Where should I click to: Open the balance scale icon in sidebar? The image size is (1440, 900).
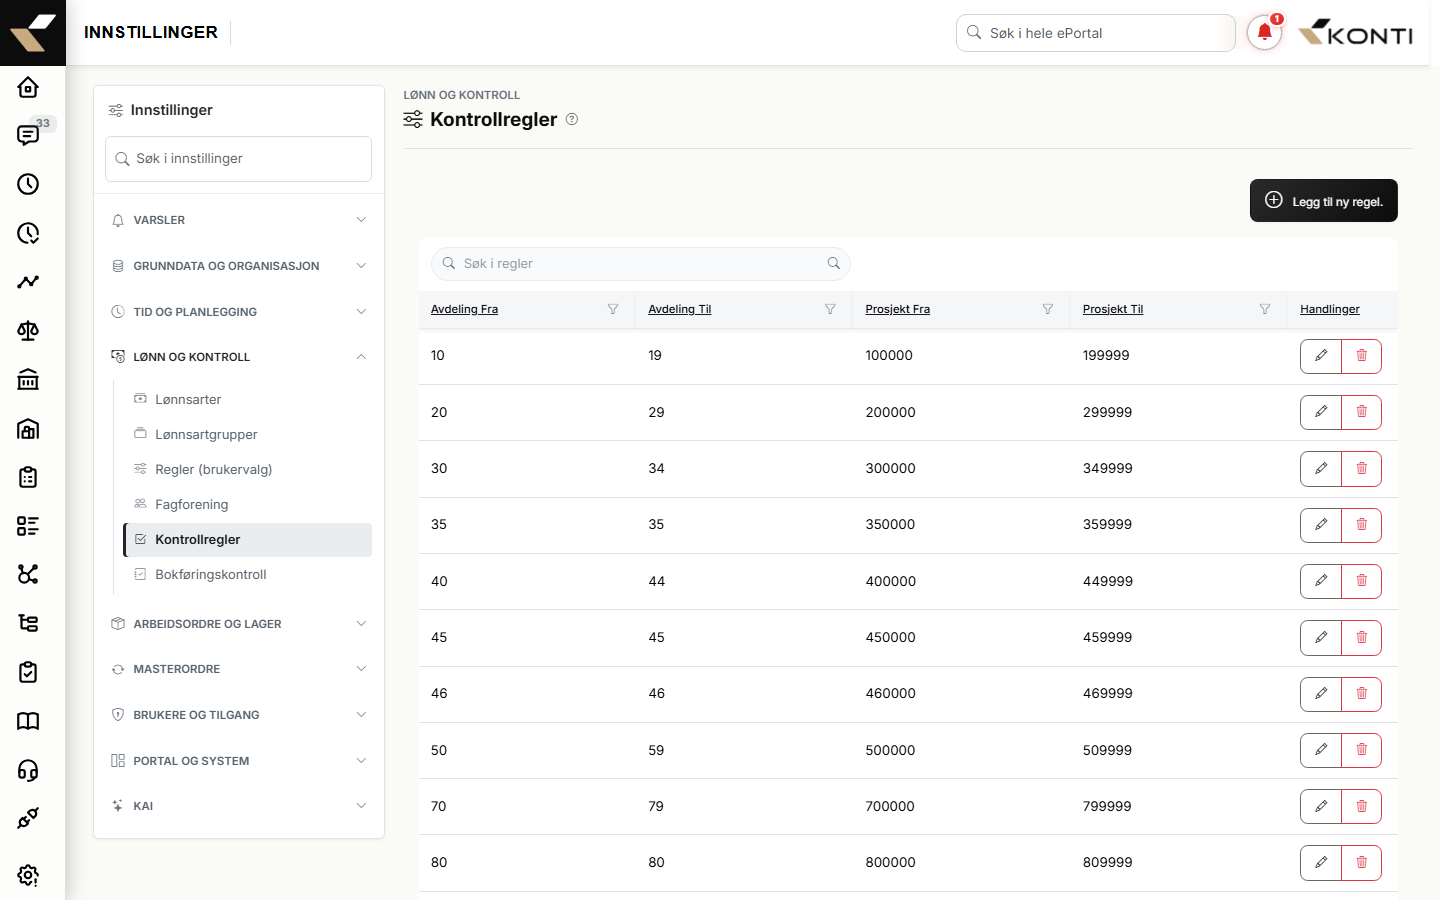tap(28, 331)
